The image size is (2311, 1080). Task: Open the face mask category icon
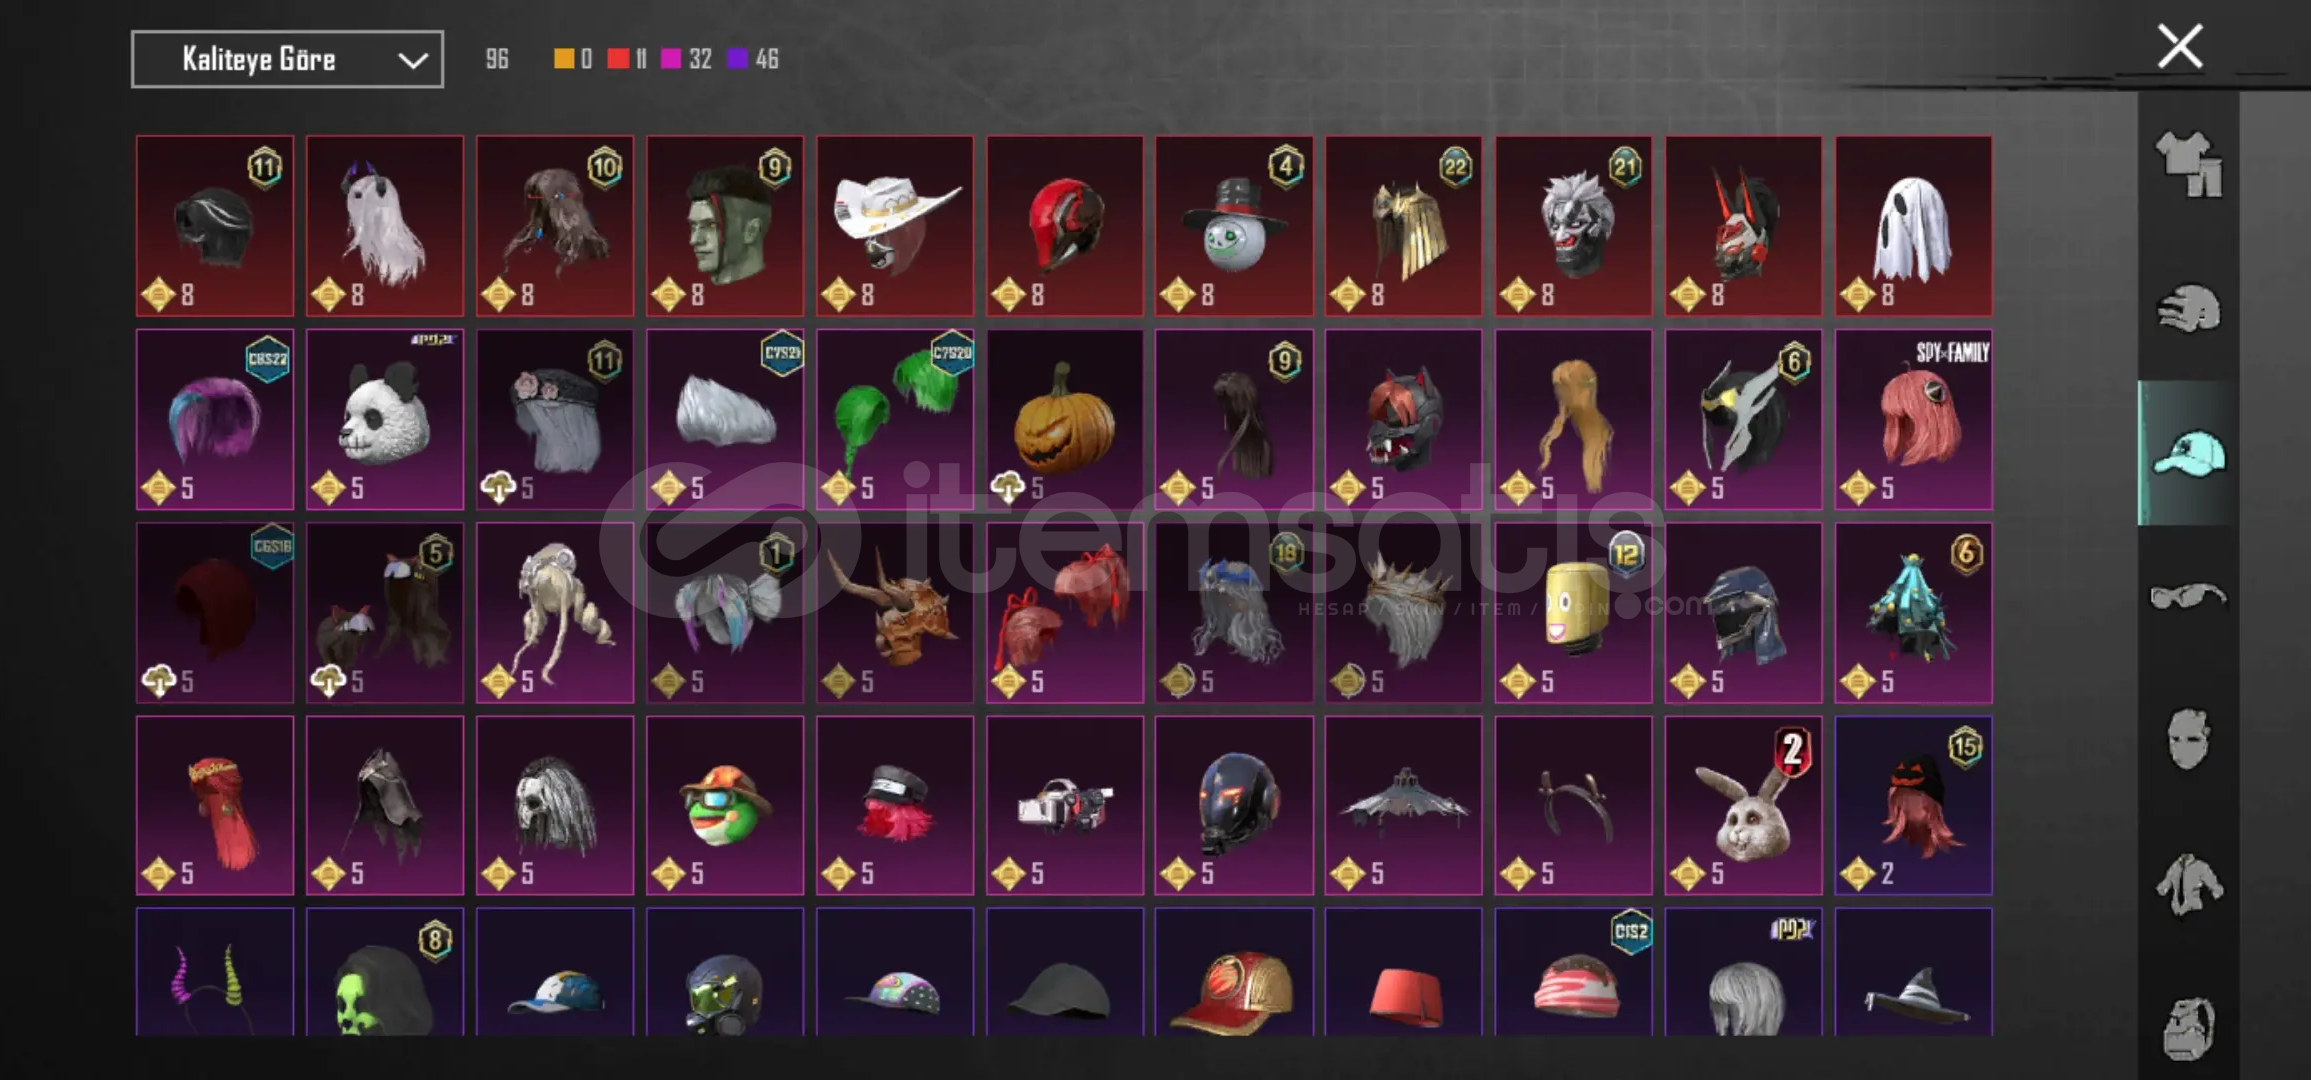[x=2189, y=740]
